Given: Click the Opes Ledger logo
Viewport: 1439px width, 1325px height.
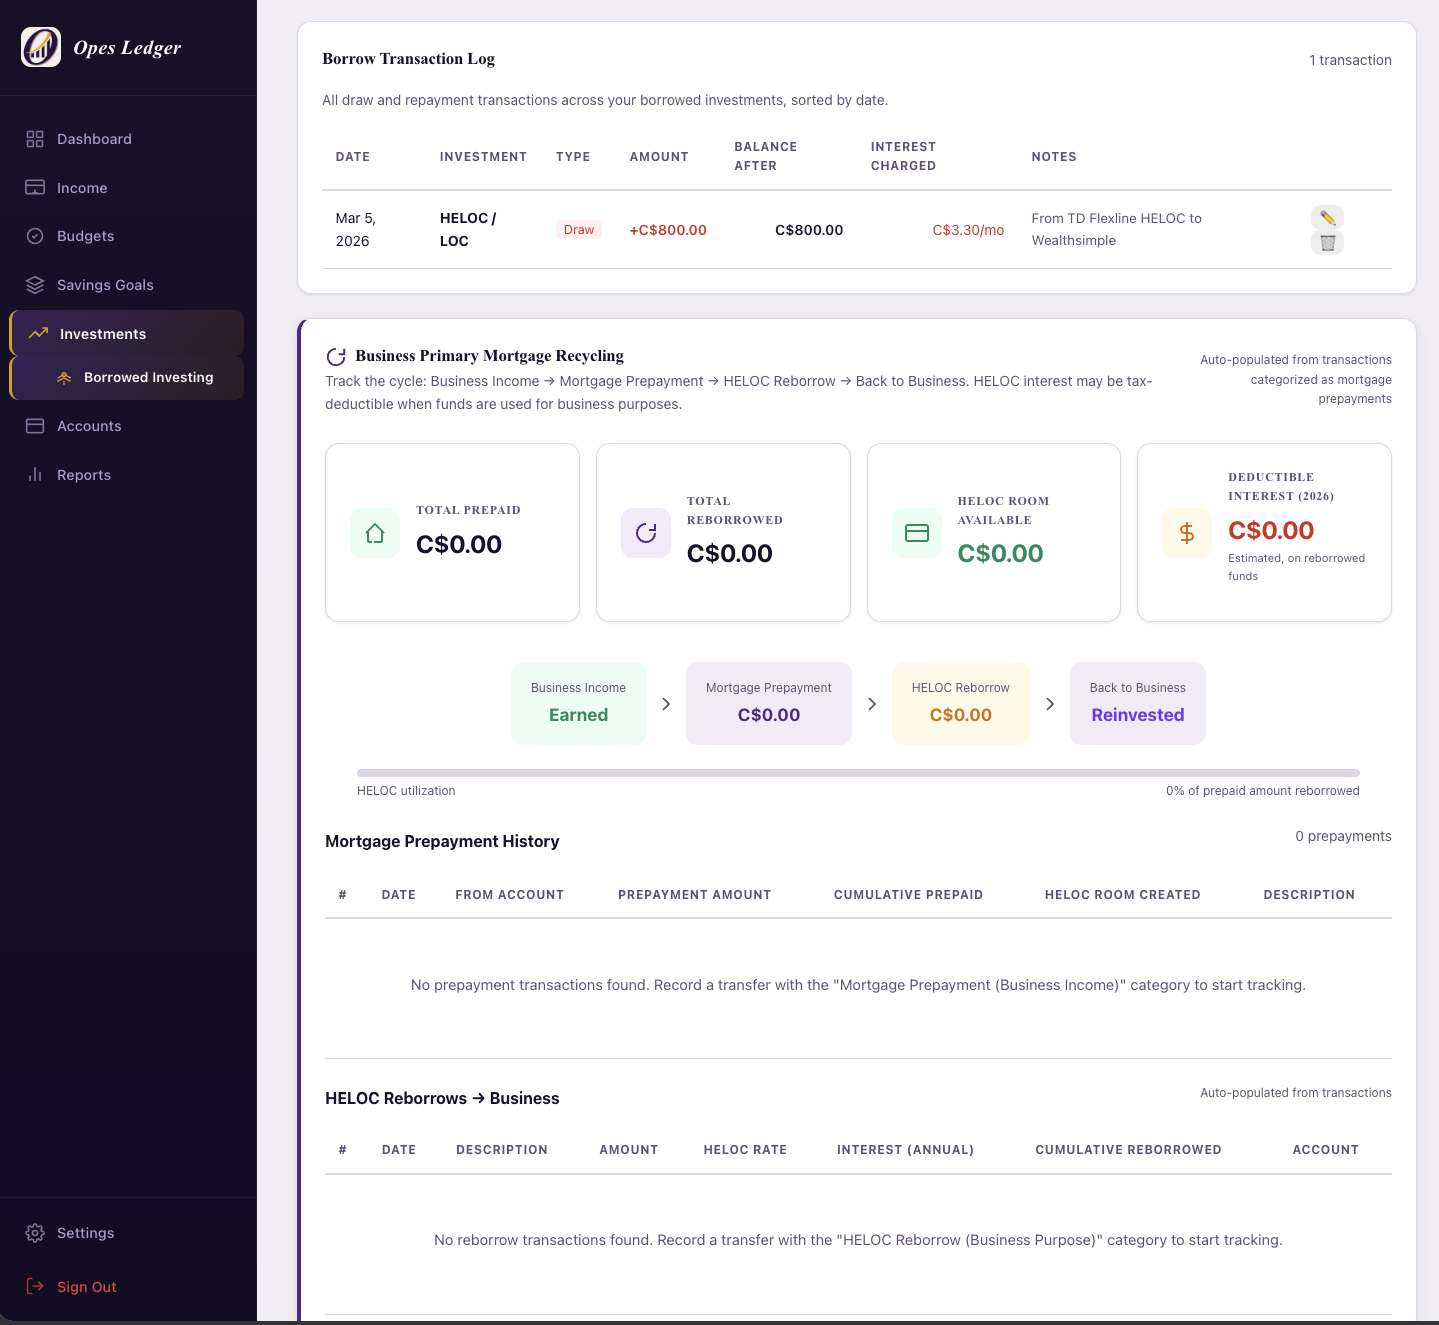Looking at the screenshot, I should point(40,47).
